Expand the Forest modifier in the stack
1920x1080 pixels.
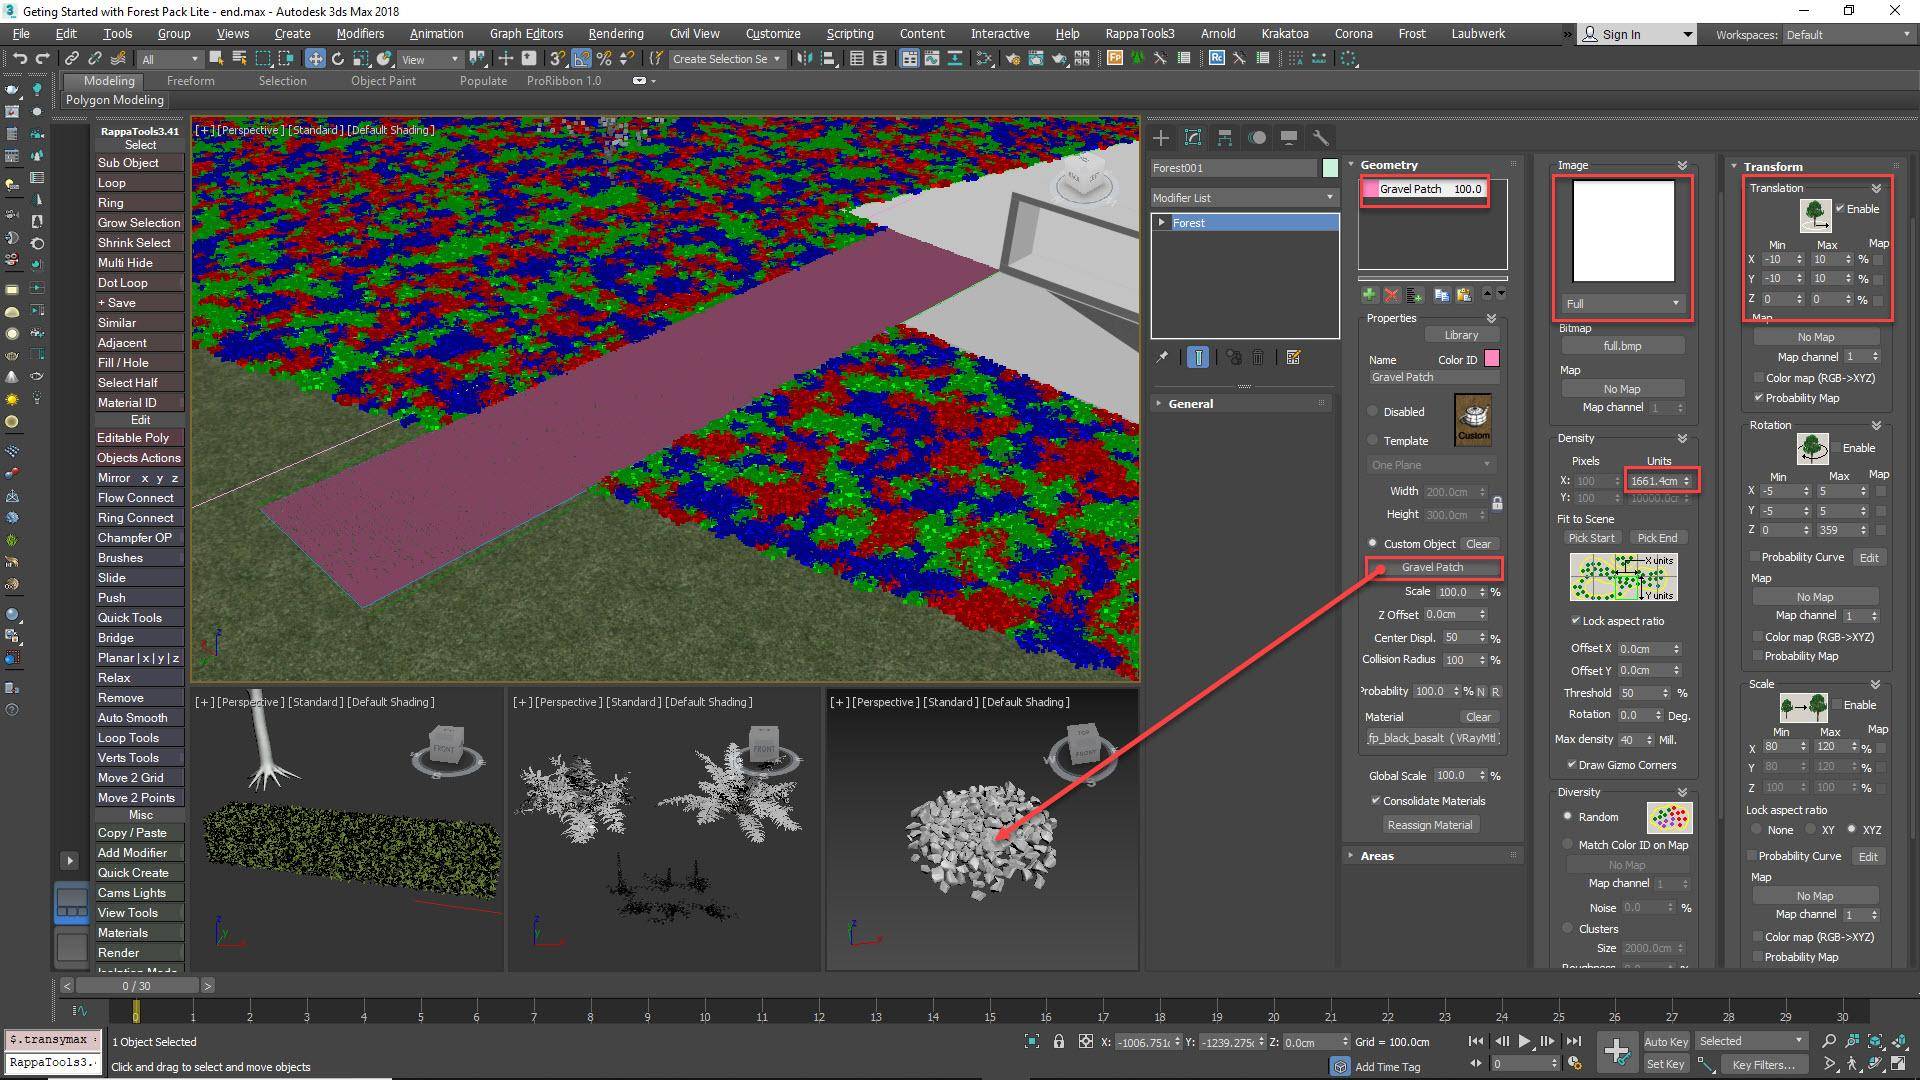tap(1163, 222)
